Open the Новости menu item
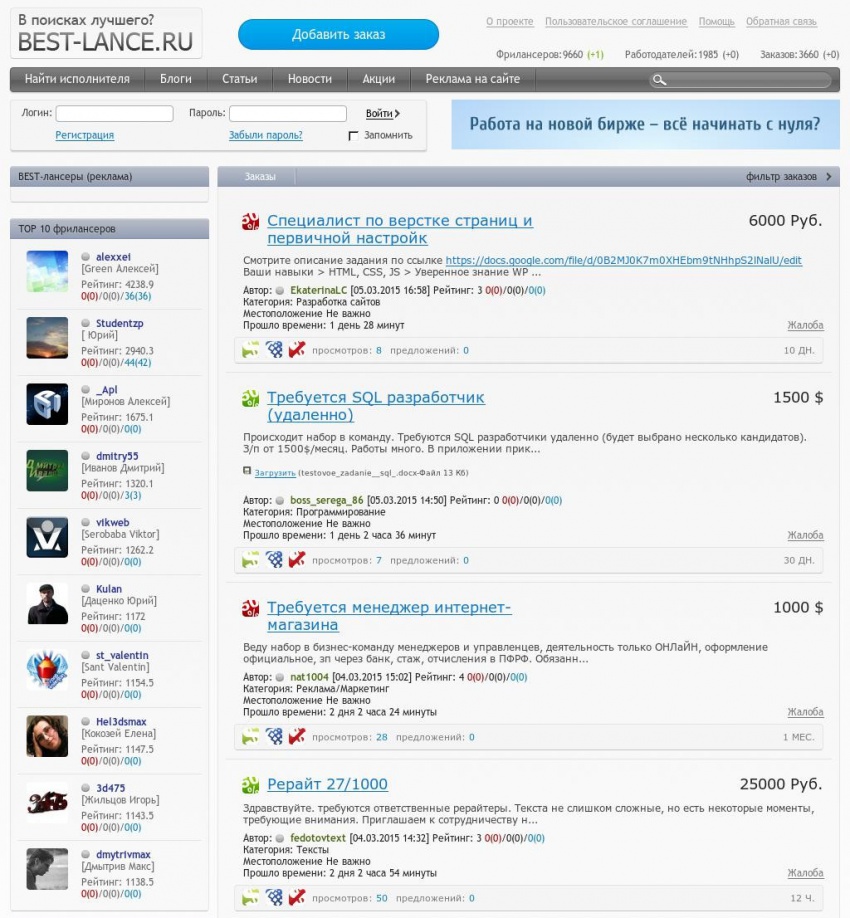 [310, 79]
